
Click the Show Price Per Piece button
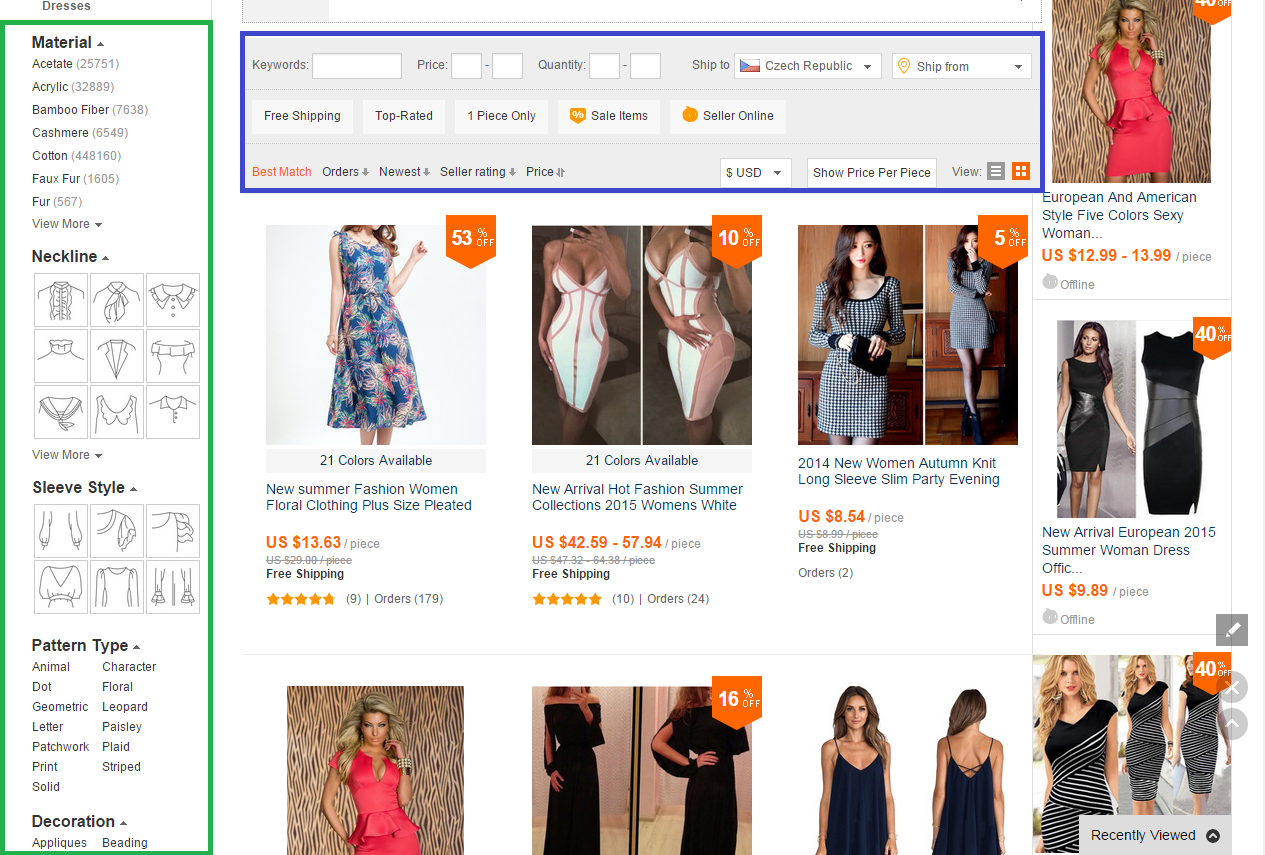[871, 173]
